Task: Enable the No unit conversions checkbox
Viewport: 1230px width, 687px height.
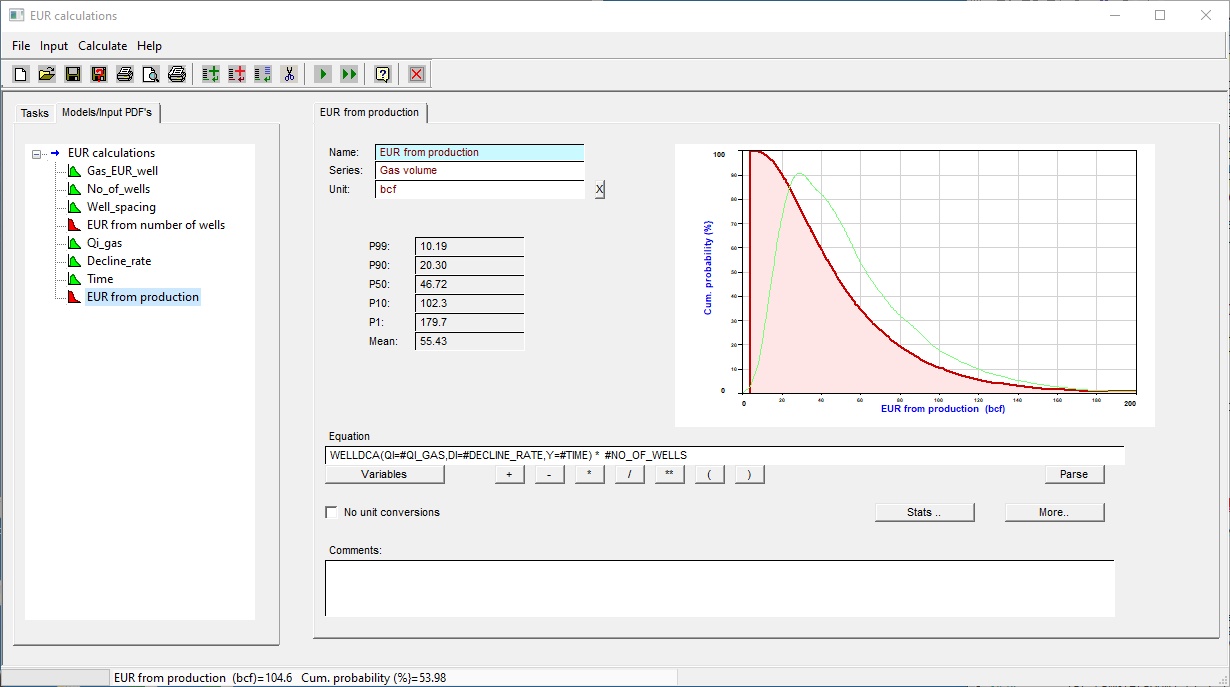Action: point(332,512)
